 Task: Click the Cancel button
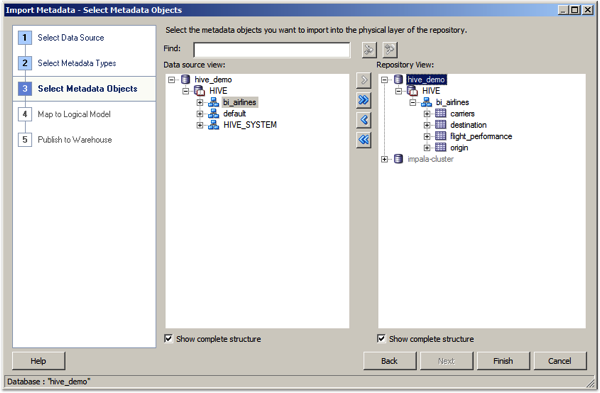pyautogui.click(x=560, y=361)
